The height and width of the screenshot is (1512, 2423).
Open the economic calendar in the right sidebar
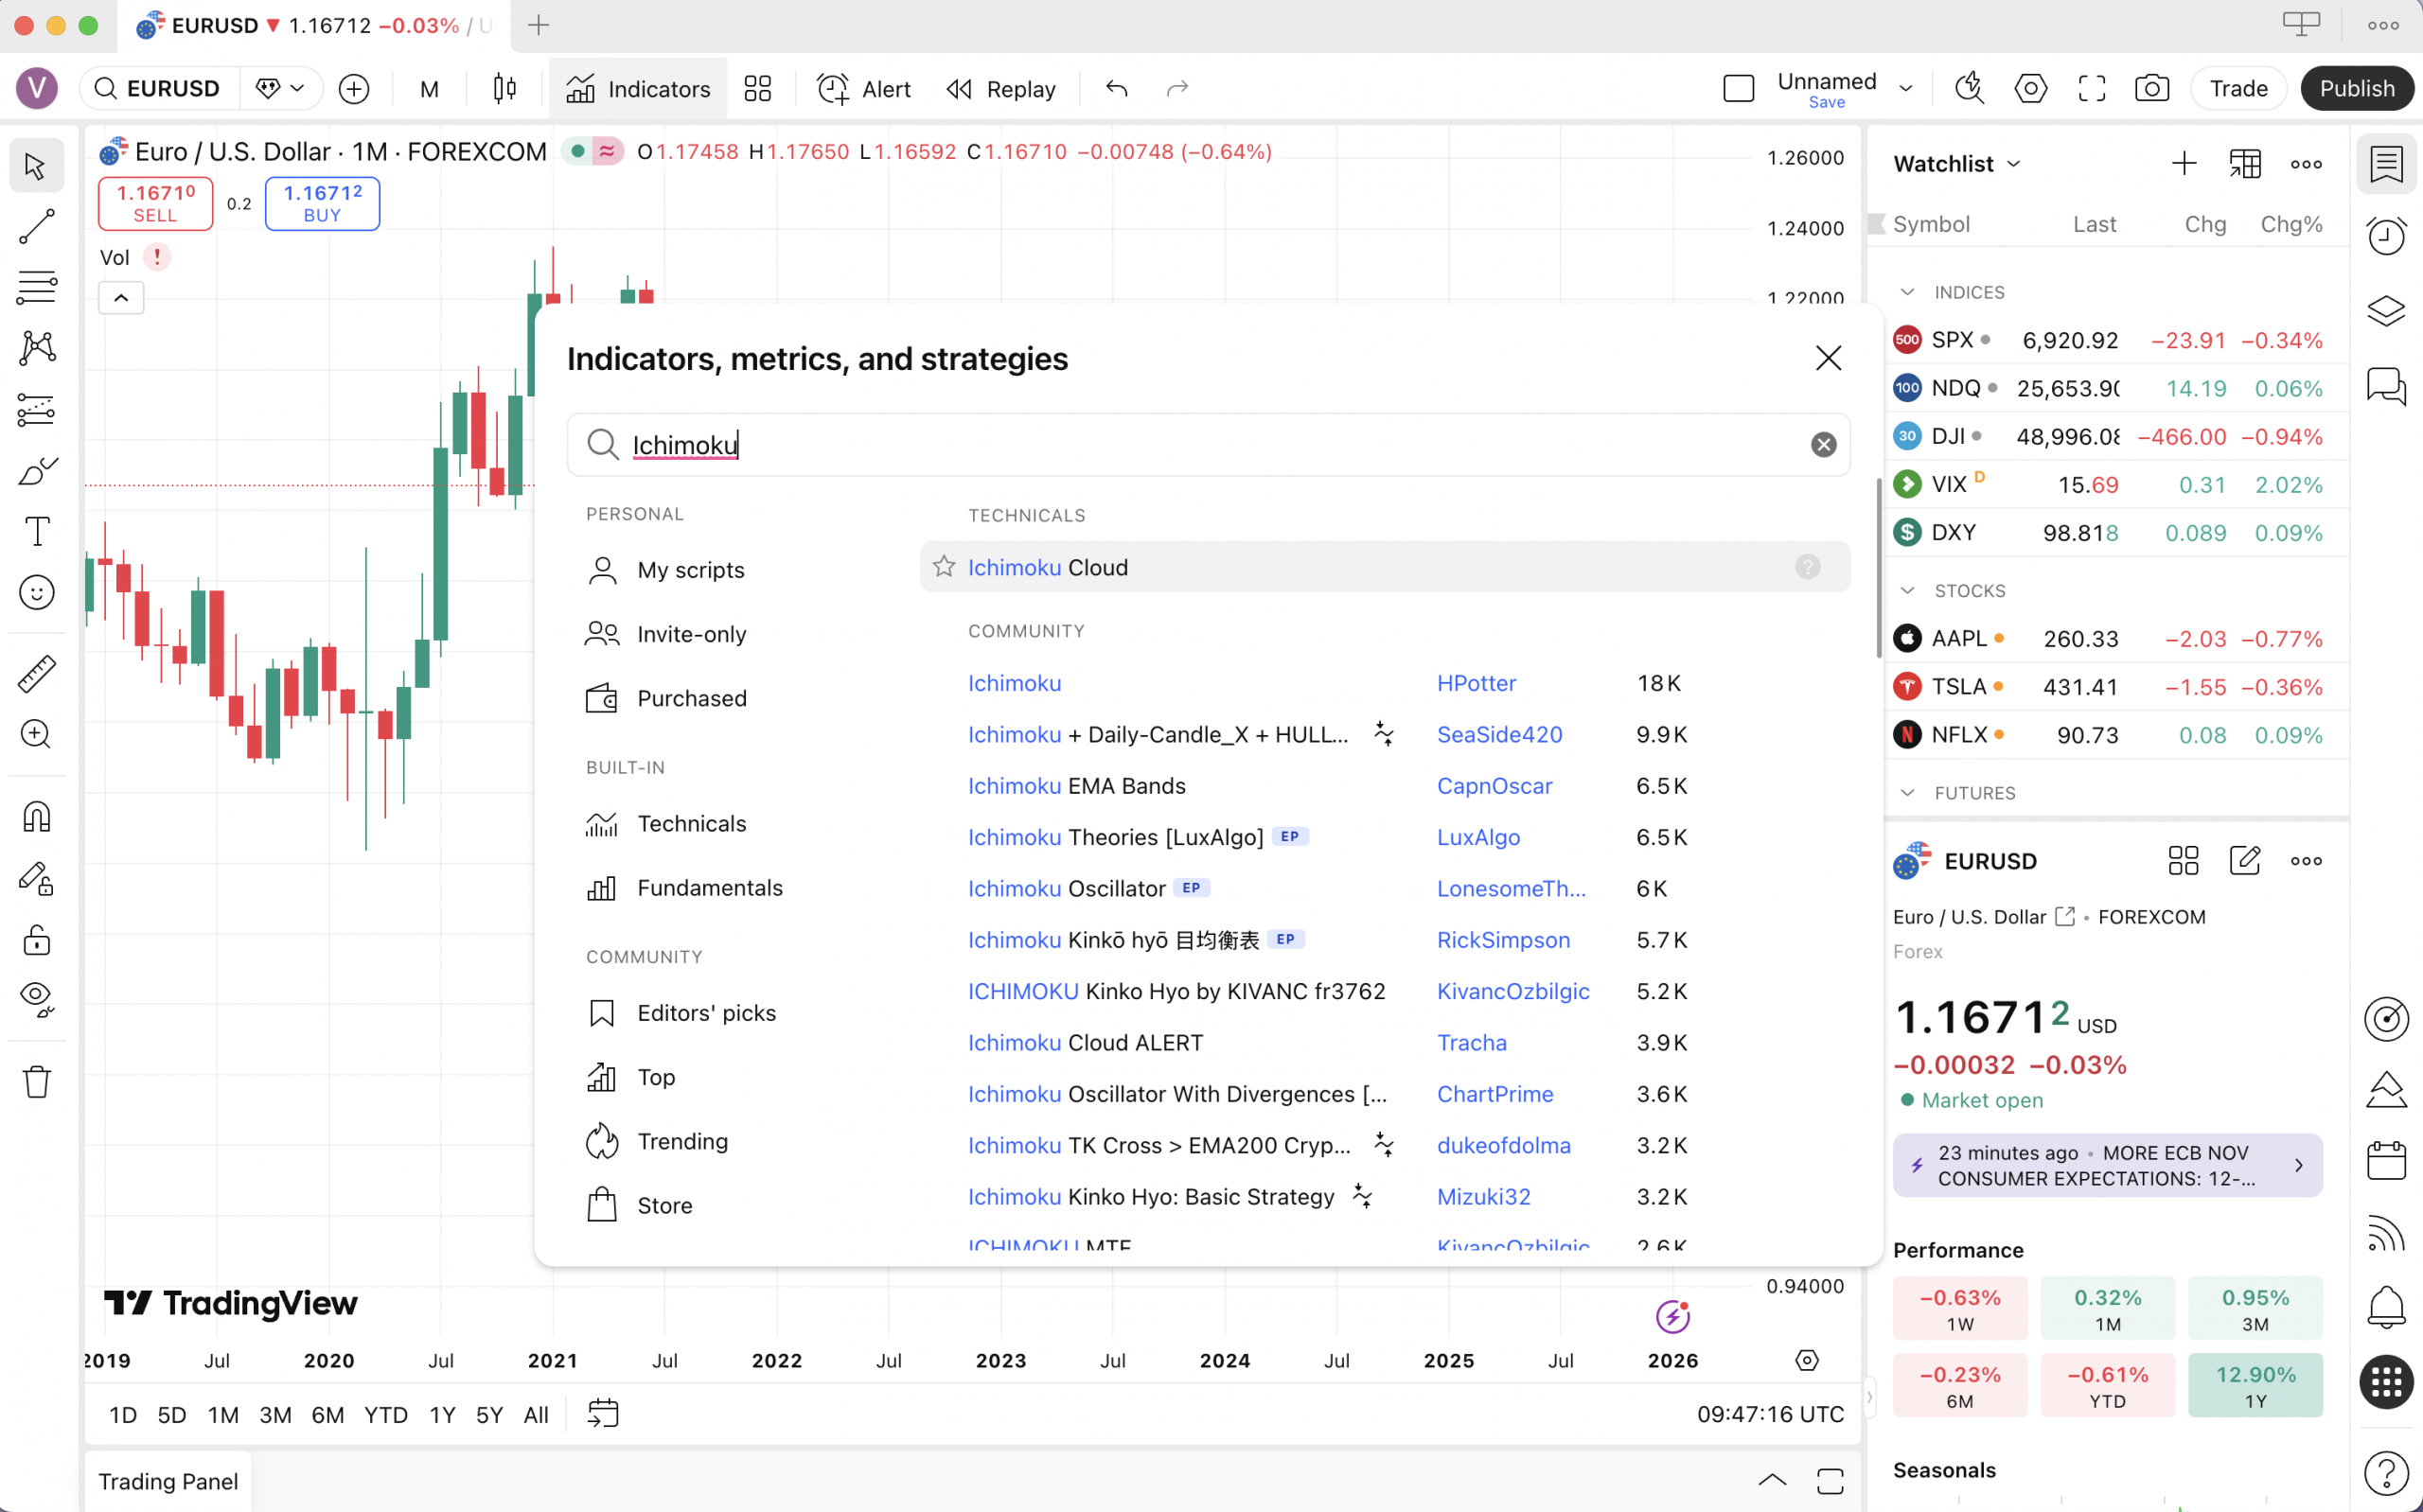pyautogui.click(x=2388, y=1160)
